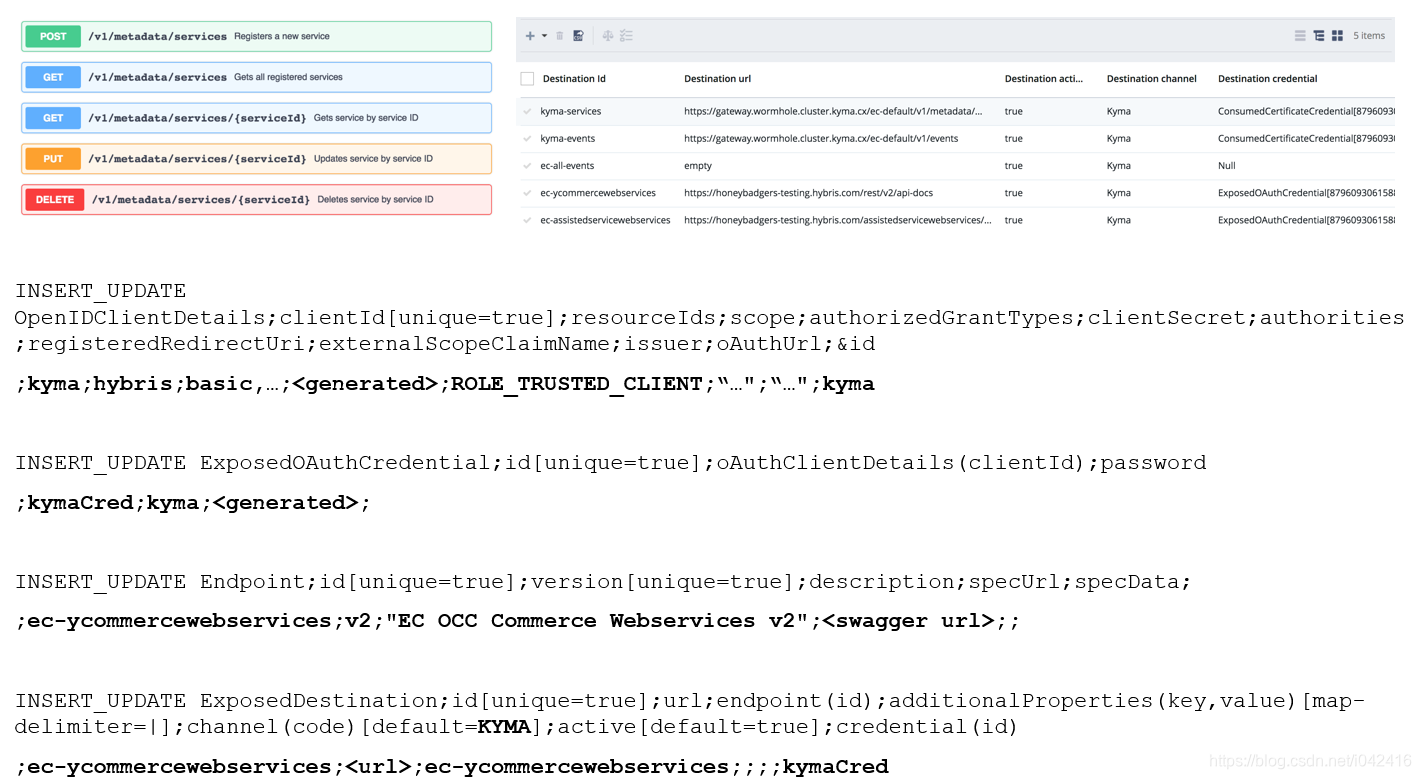Click the 'Null' credential cell
The height and width of the screenshot is (779, 1421).
click(x=1226, y=166)
